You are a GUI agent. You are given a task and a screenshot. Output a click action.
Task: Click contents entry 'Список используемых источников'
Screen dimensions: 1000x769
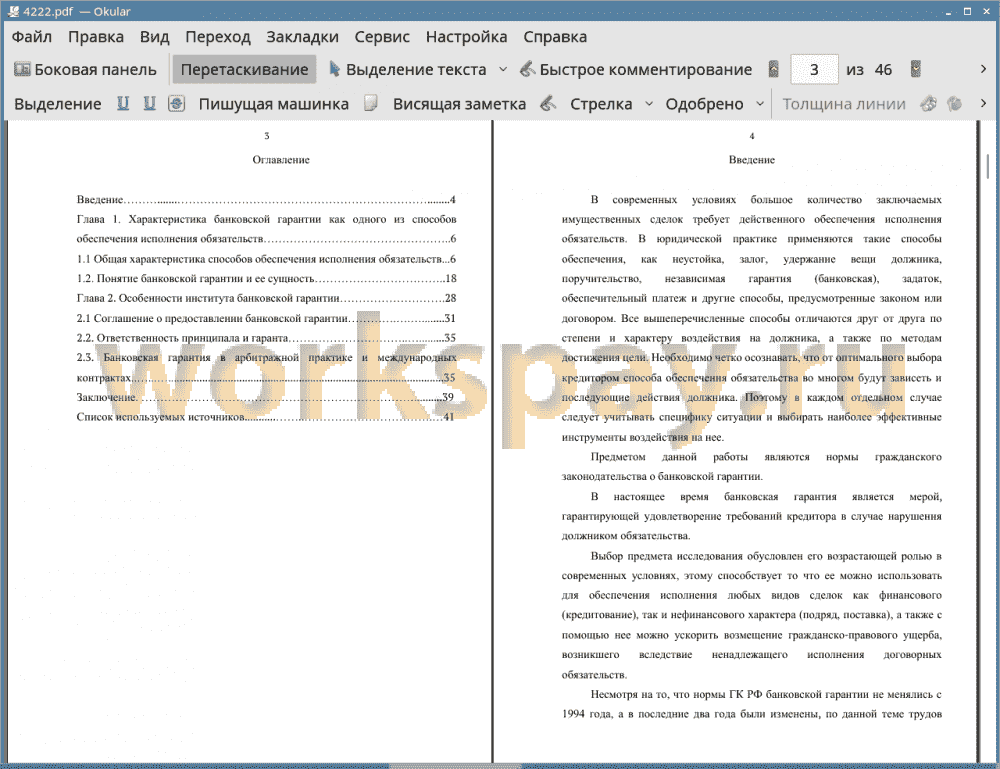[265, 417]
